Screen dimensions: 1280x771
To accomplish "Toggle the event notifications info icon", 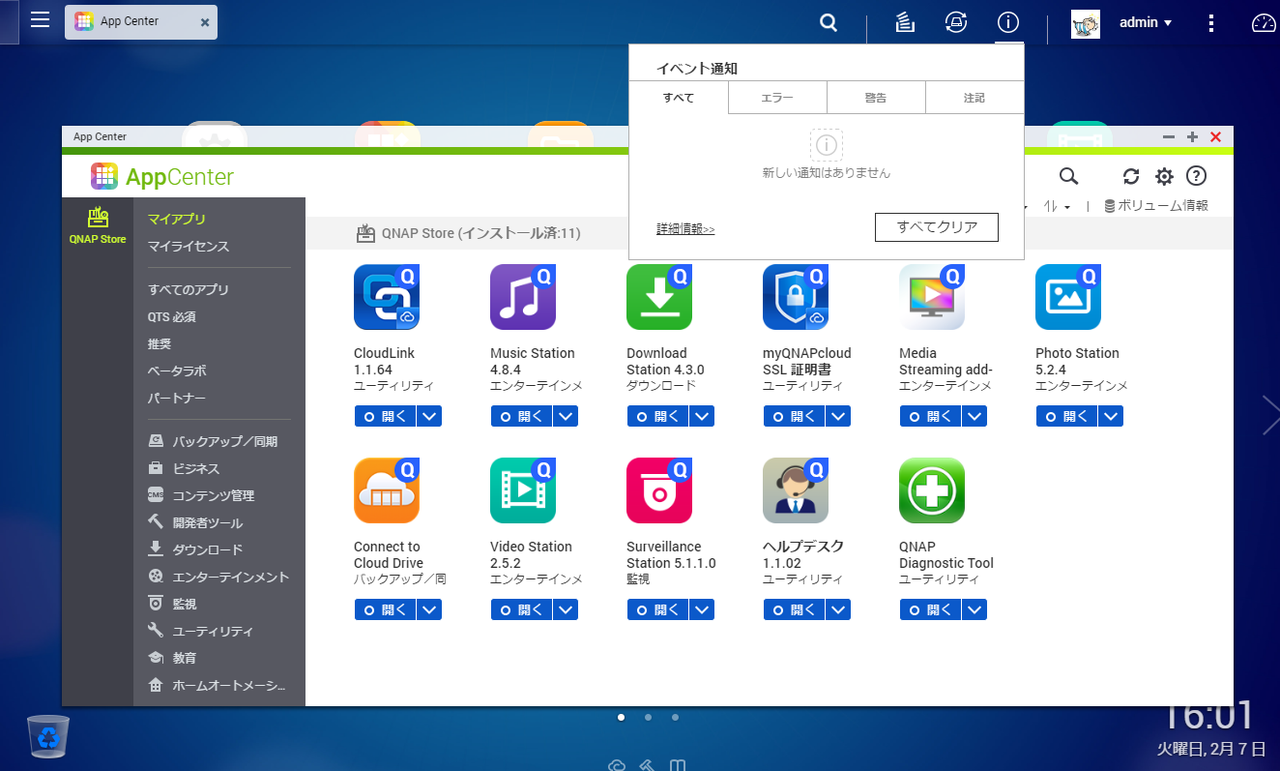I will click(1008, 22).
